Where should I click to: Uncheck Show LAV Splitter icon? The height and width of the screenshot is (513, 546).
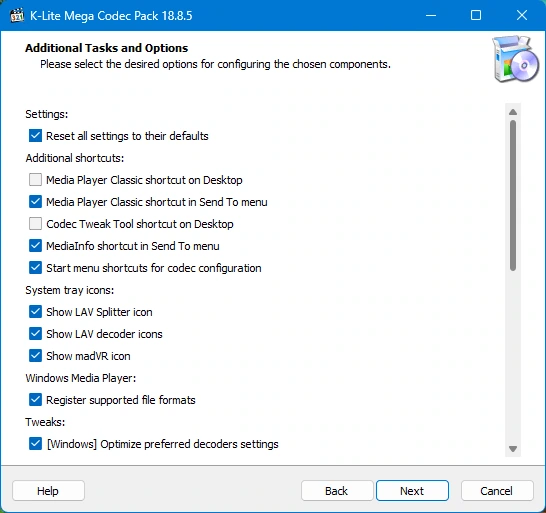[35, 312]
